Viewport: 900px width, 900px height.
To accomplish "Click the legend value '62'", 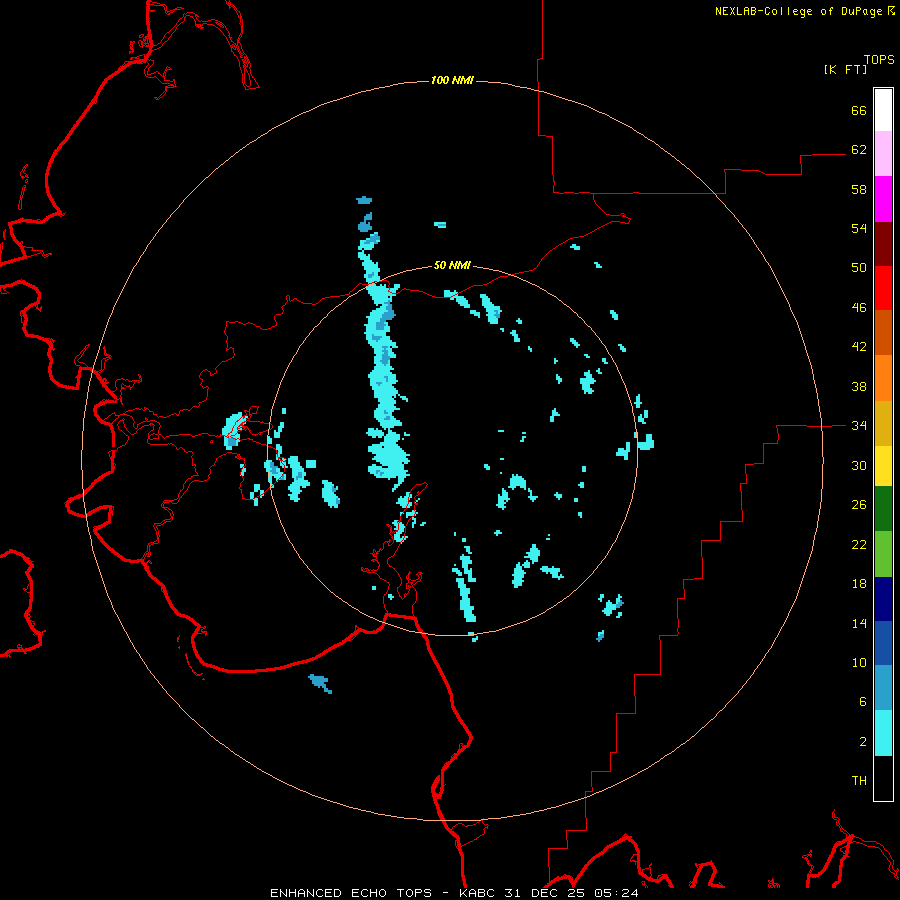I will (859, 150).
